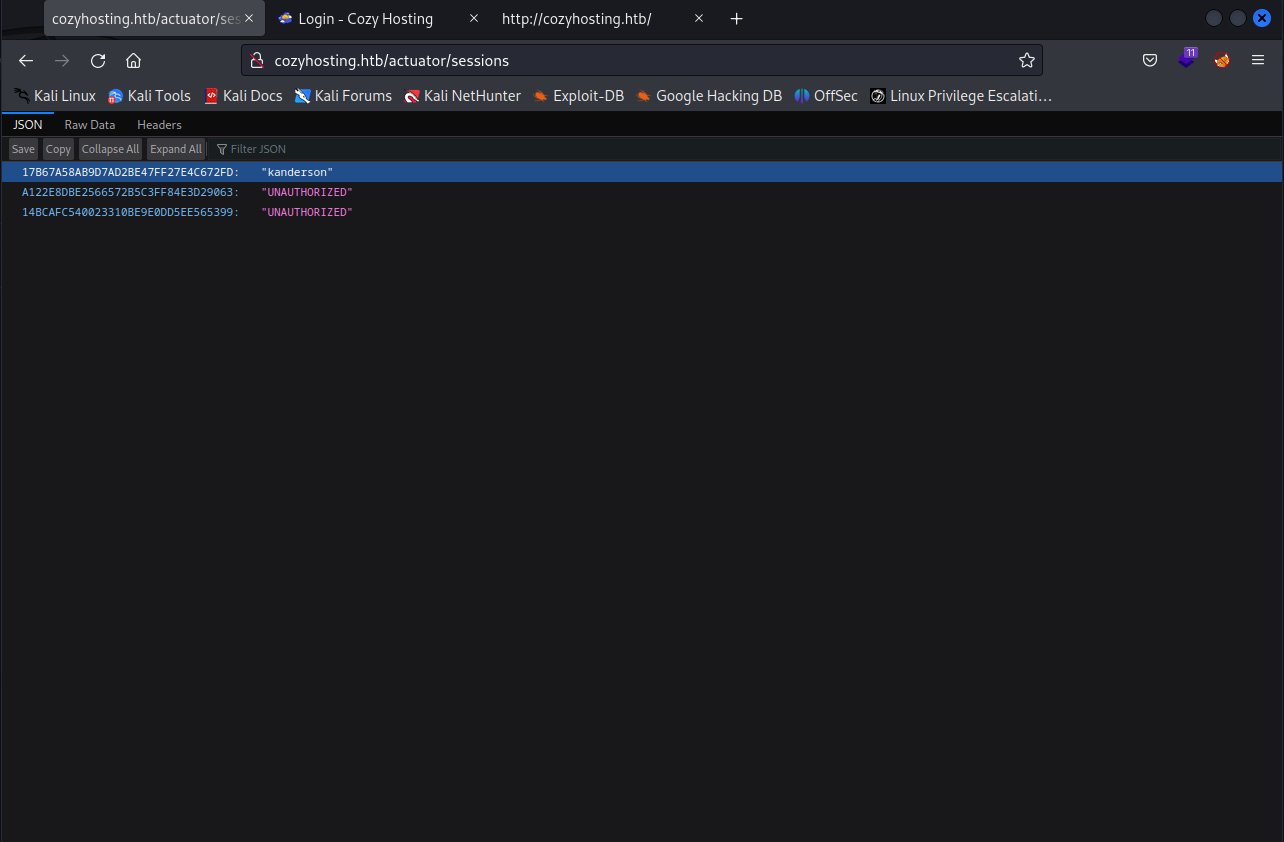
Task: Select the Login - Cozy Hosting tab
Action: tap(365, 19)
